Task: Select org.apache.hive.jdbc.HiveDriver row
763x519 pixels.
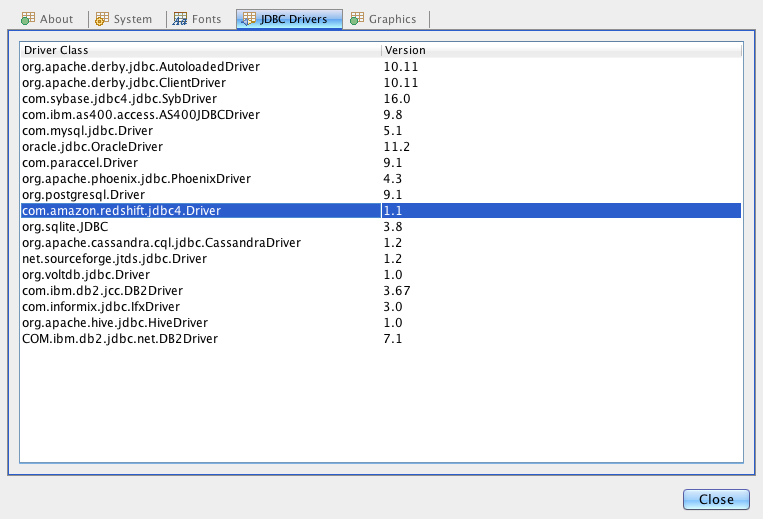Action: (x=381, y=323)
